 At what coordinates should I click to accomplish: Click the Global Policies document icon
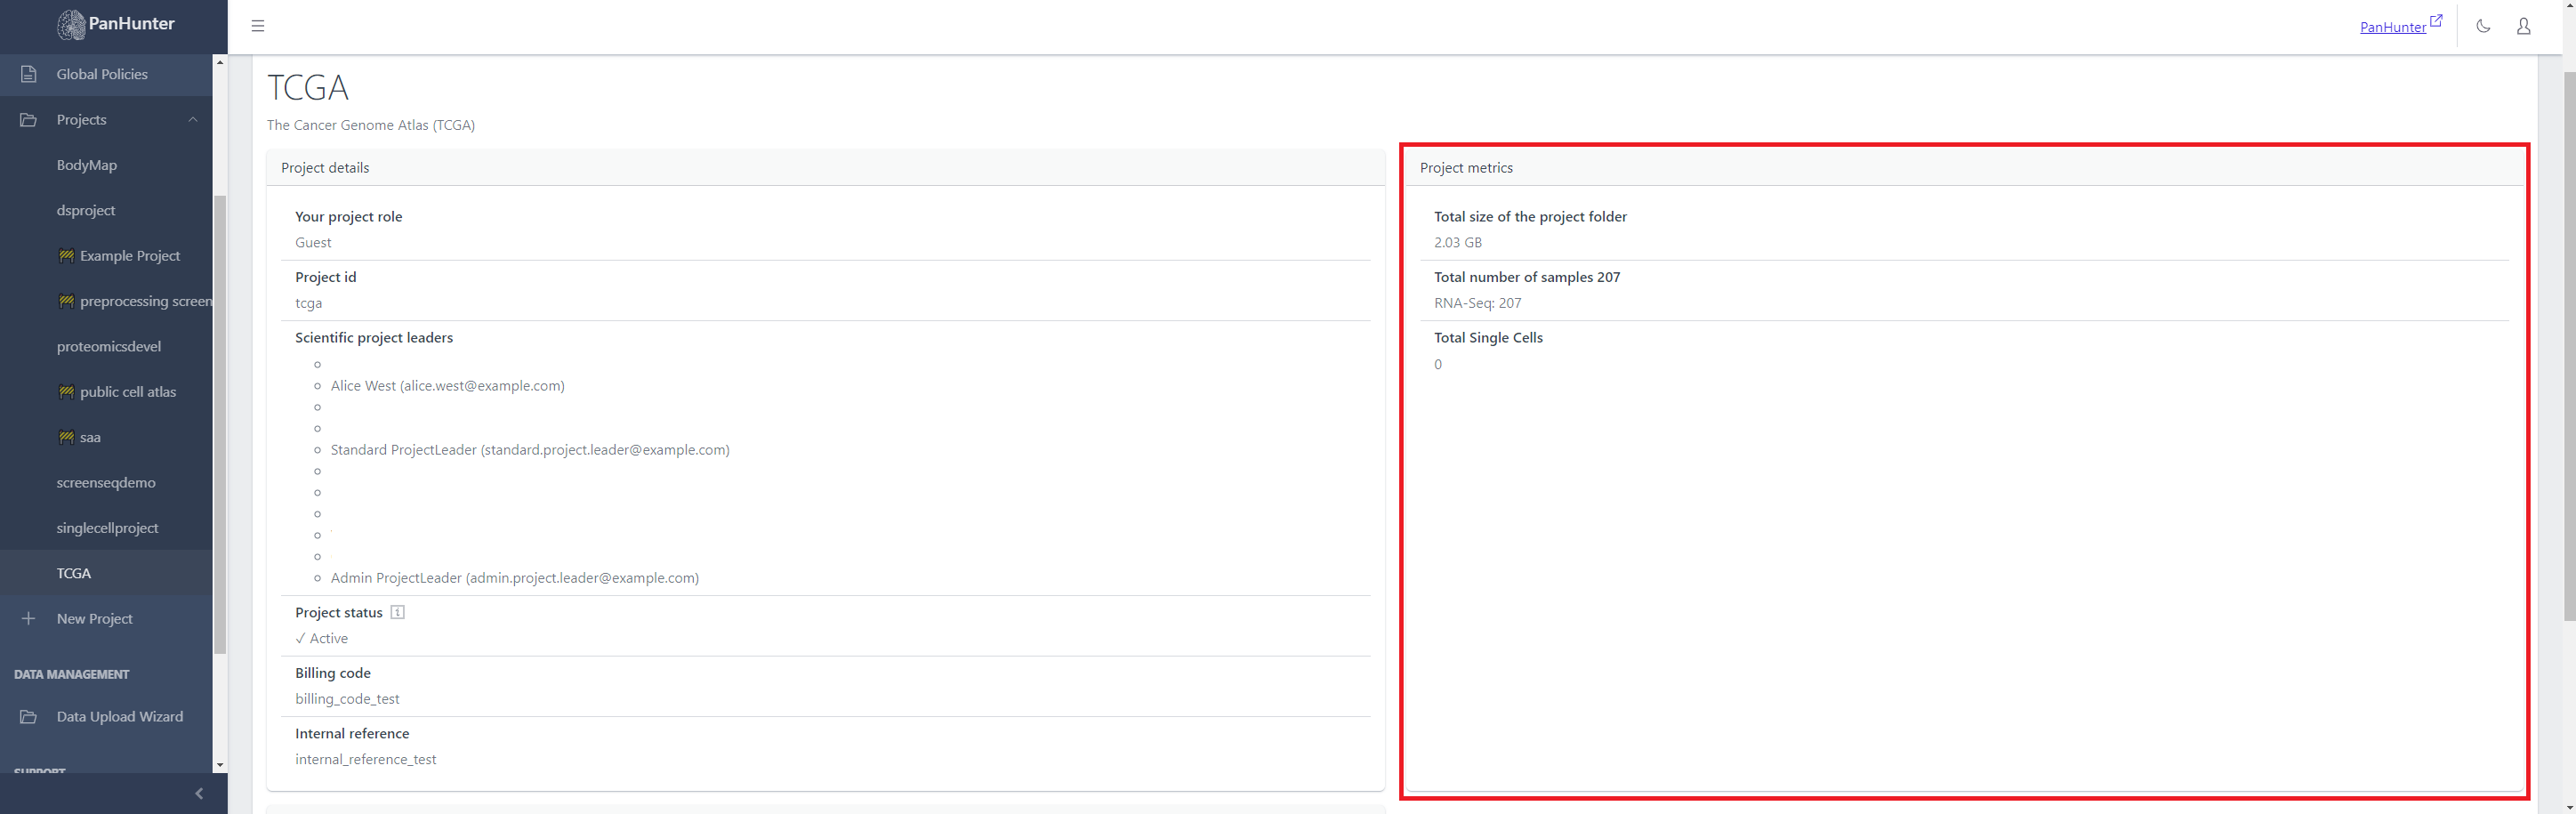[x=30, y=73]
